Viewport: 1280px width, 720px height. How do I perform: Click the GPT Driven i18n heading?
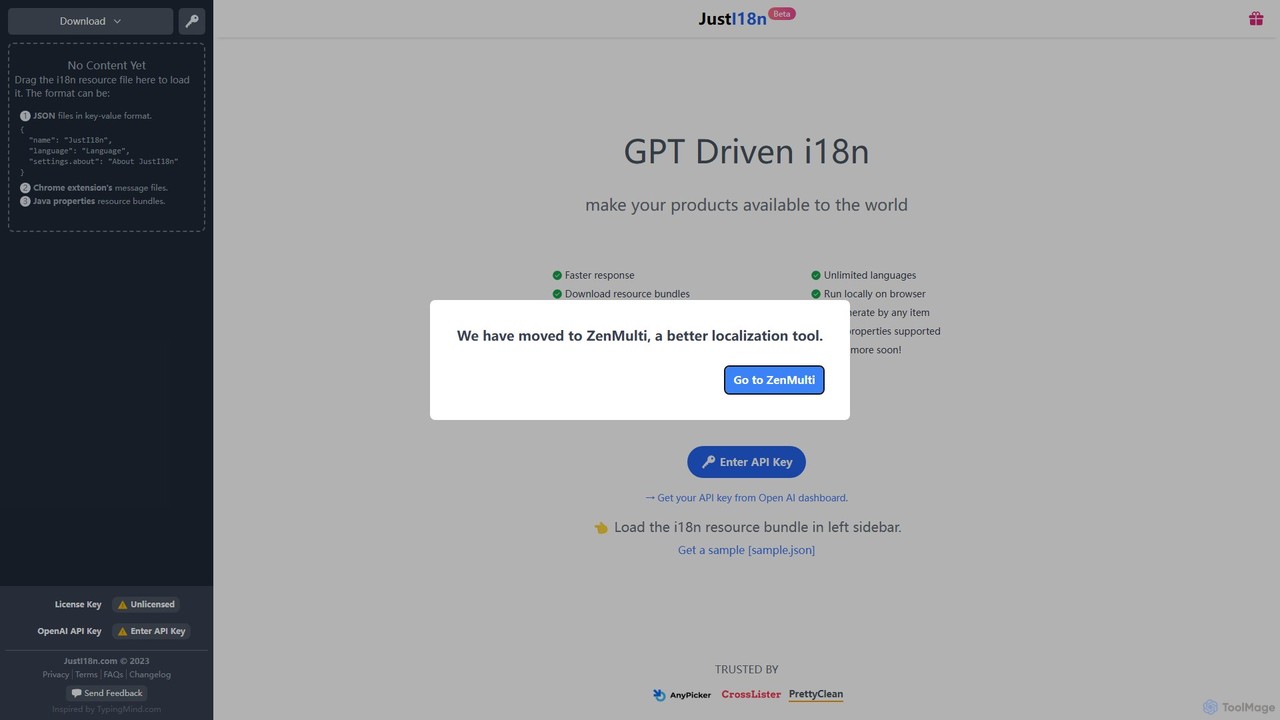coord(746,152)
